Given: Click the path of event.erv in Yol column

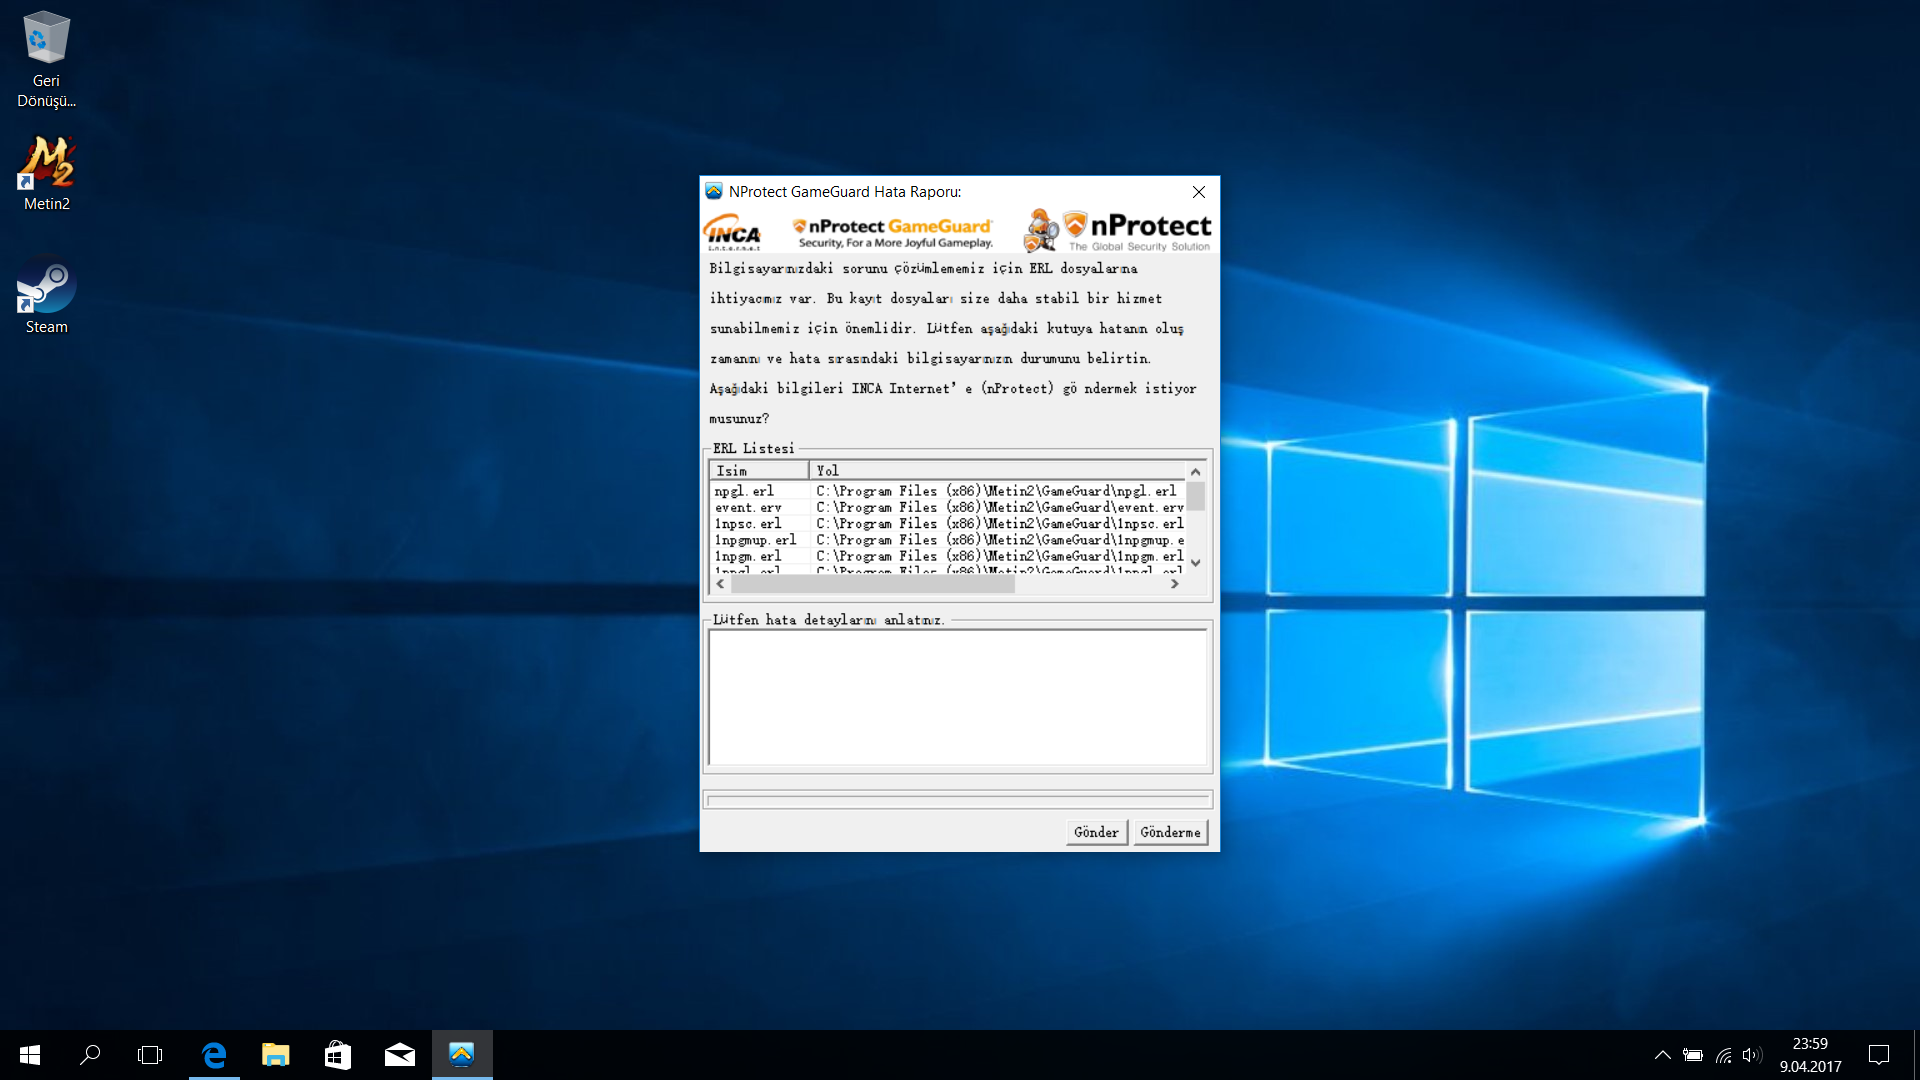Looking at the screenshot, I should pos(999,507).
